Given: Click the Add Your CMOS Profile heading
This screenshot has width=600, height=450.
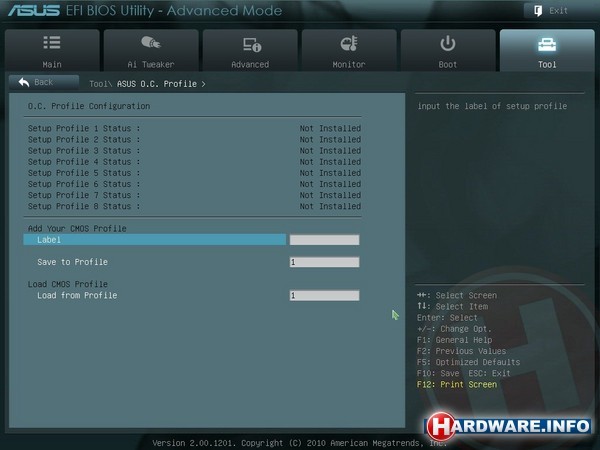Looking at the screenshot, I should click(x=77, y=228).
